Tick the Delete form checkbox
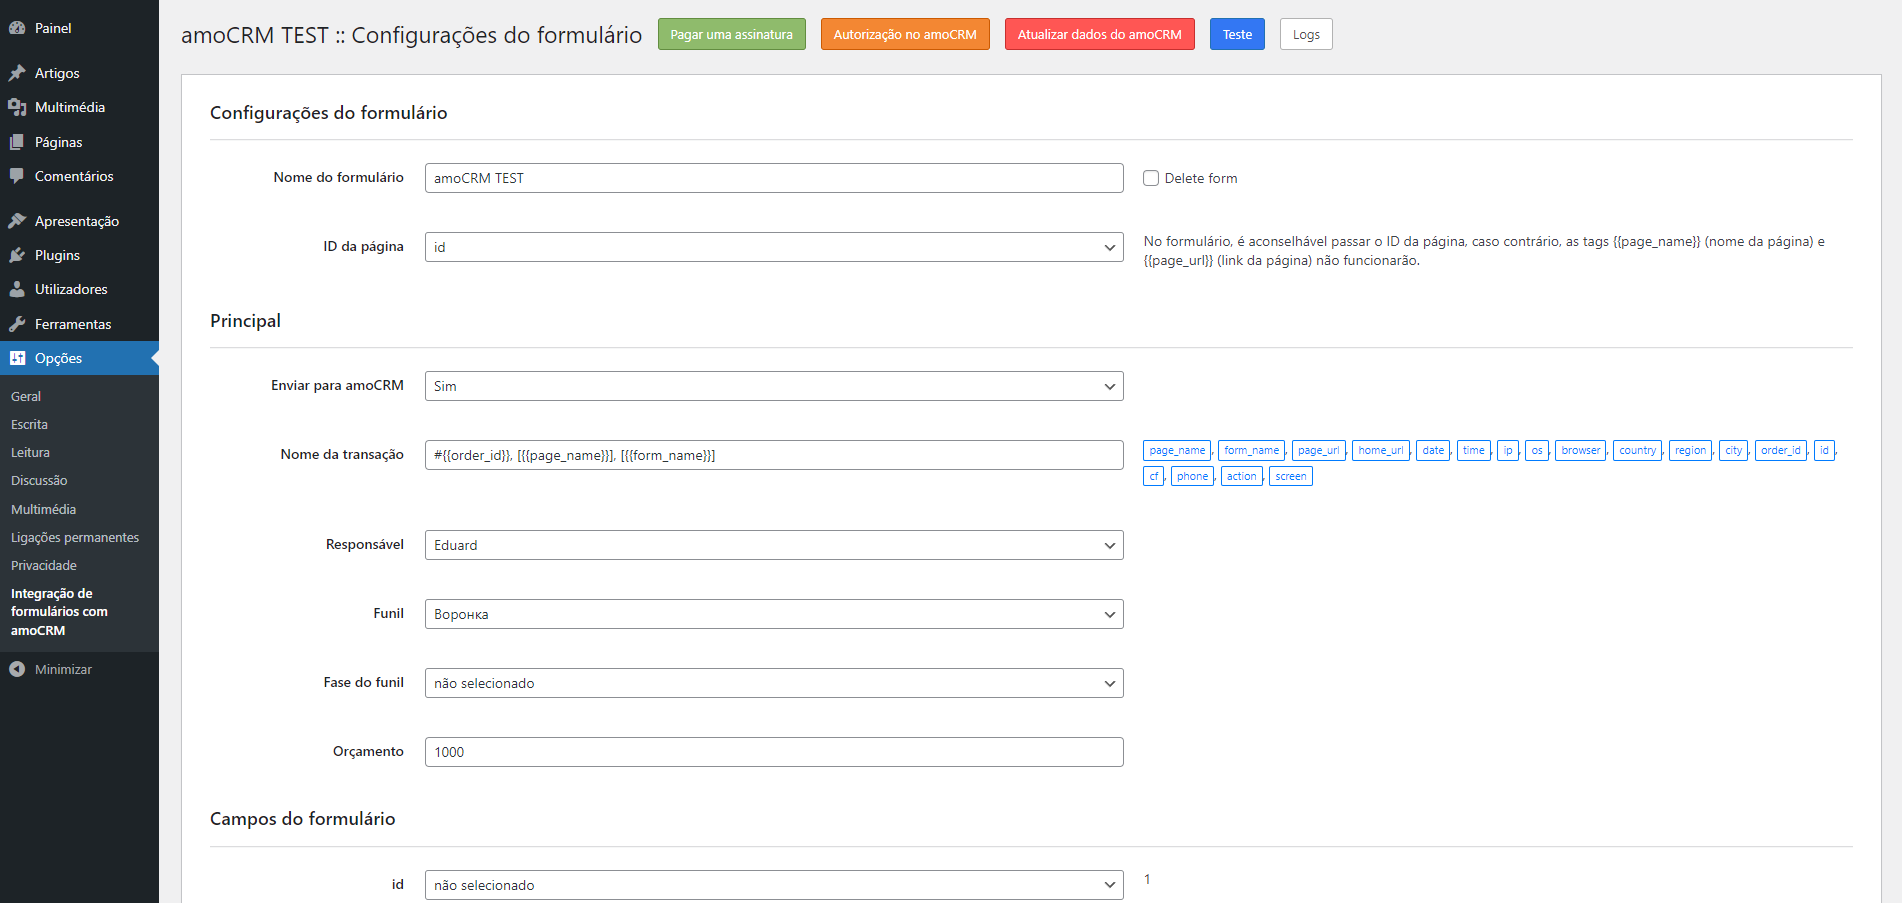The width and height of the screenshot is (1902, 903). (1151, 178)
